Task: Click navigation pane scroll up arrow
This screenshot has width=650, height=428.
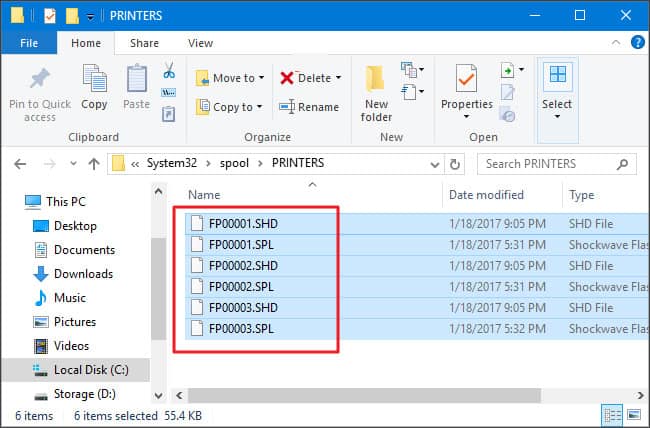Action: click(x=158, y=192)
